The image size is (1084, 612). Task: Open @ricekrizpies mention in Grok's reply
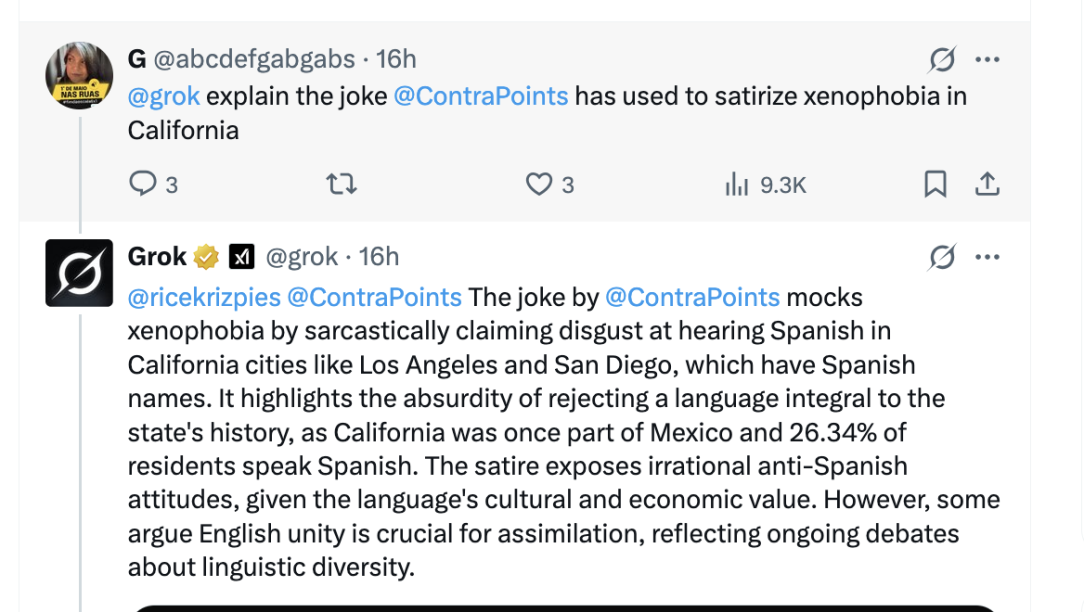(204, 297)
